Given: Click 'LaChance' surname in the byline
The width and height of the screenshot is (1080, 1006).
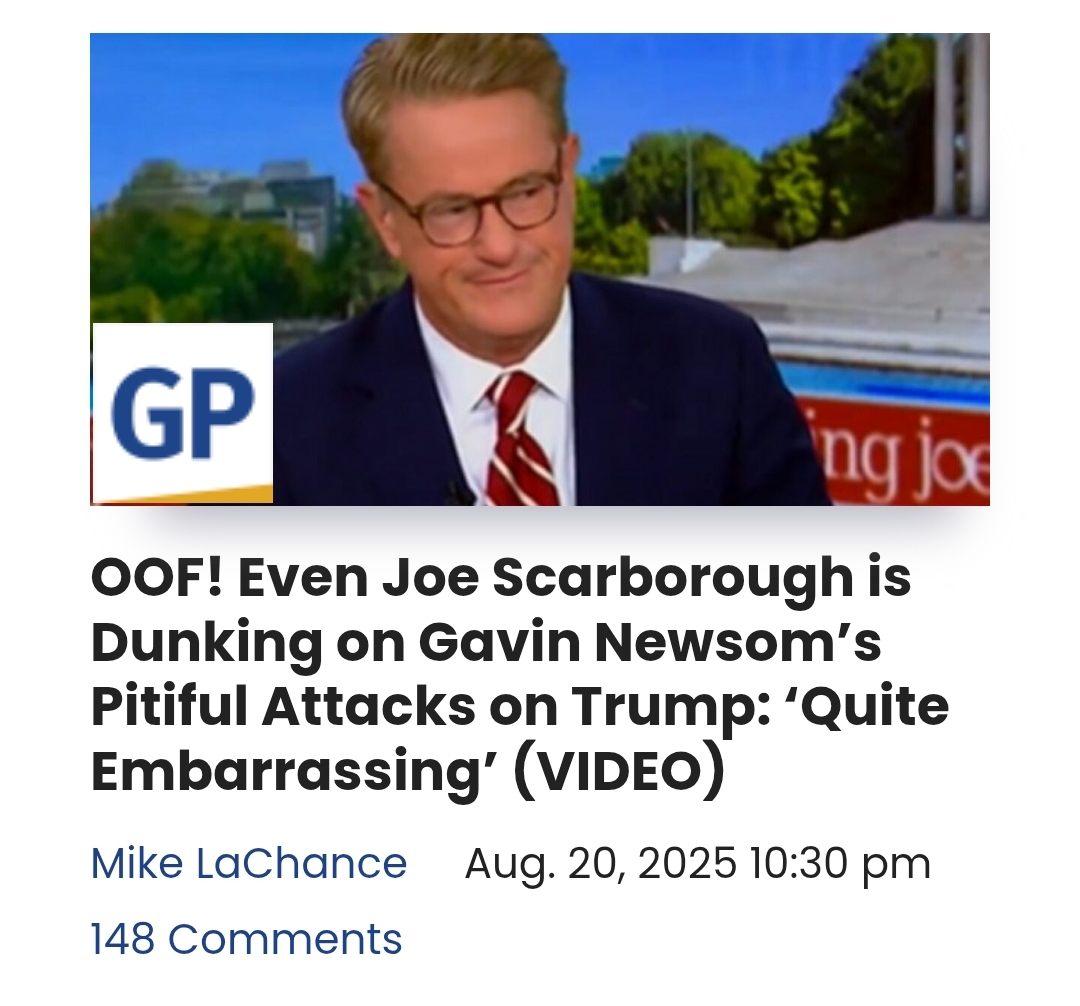Looking at the screenshot, I should 302,863.
